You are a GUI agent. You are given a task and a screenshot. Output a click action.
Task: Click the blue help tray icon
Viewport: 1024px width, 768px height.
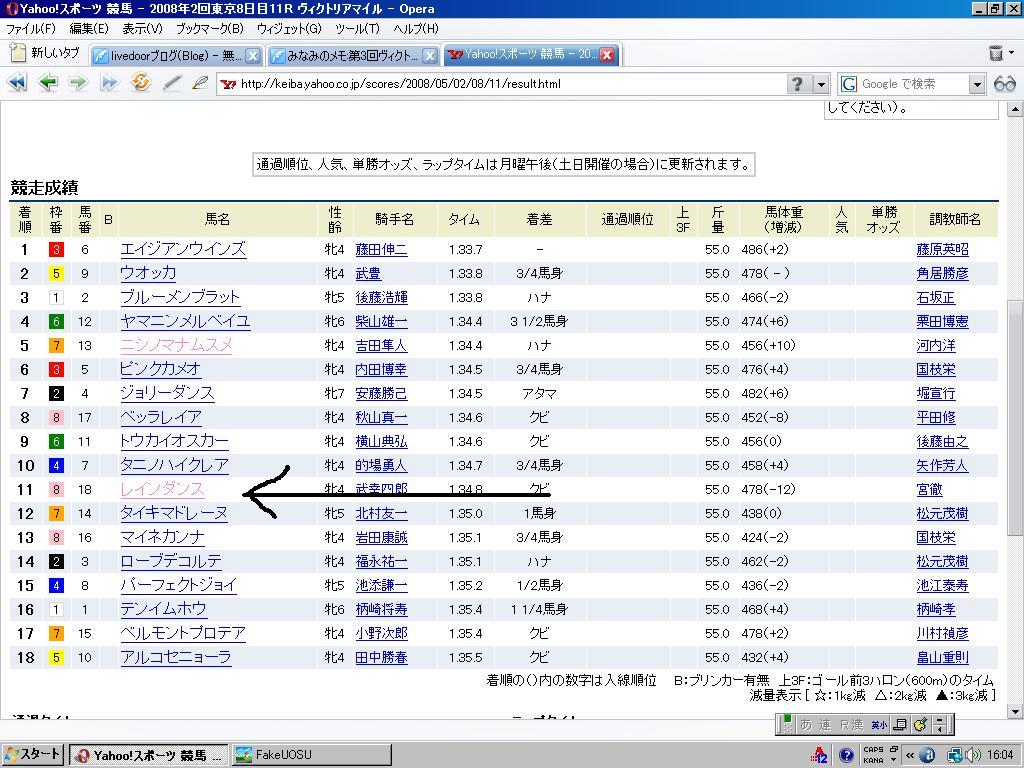(846, 756)
